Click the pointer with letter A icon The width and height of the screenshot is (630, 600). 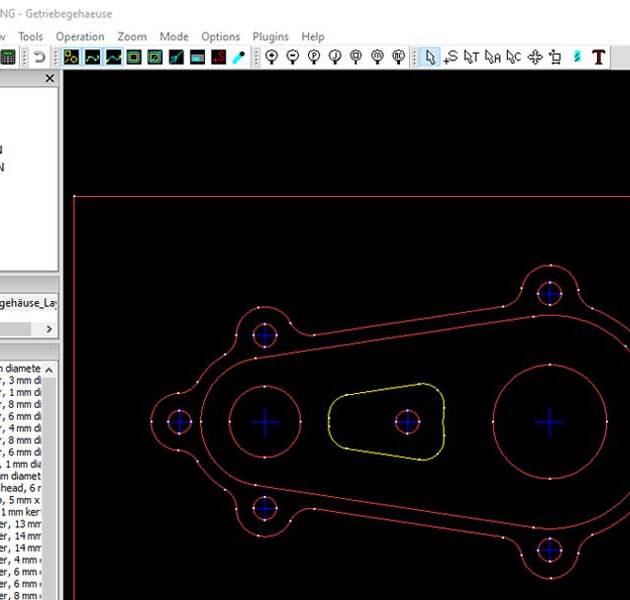pos(492,57)
